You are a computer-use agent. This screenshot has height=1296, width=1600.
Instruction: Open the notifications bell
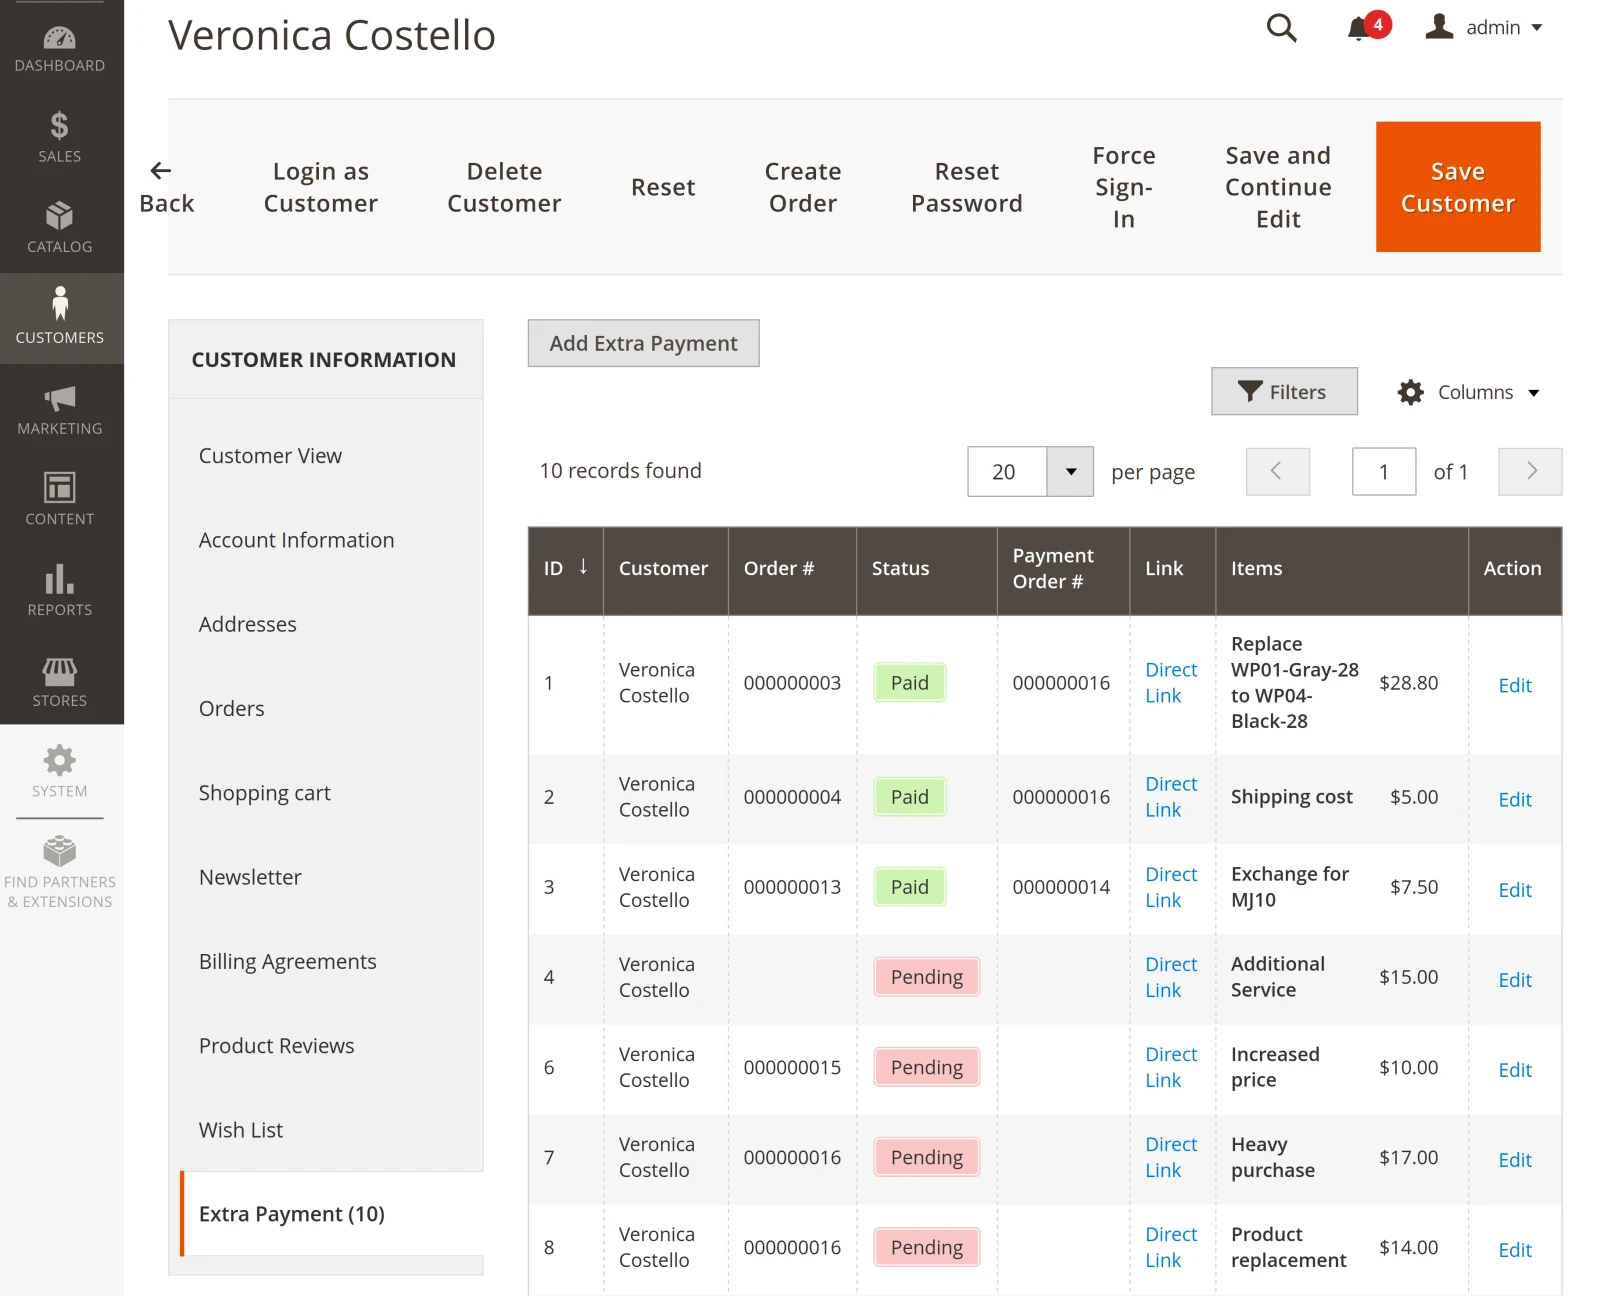point(1360,28)
